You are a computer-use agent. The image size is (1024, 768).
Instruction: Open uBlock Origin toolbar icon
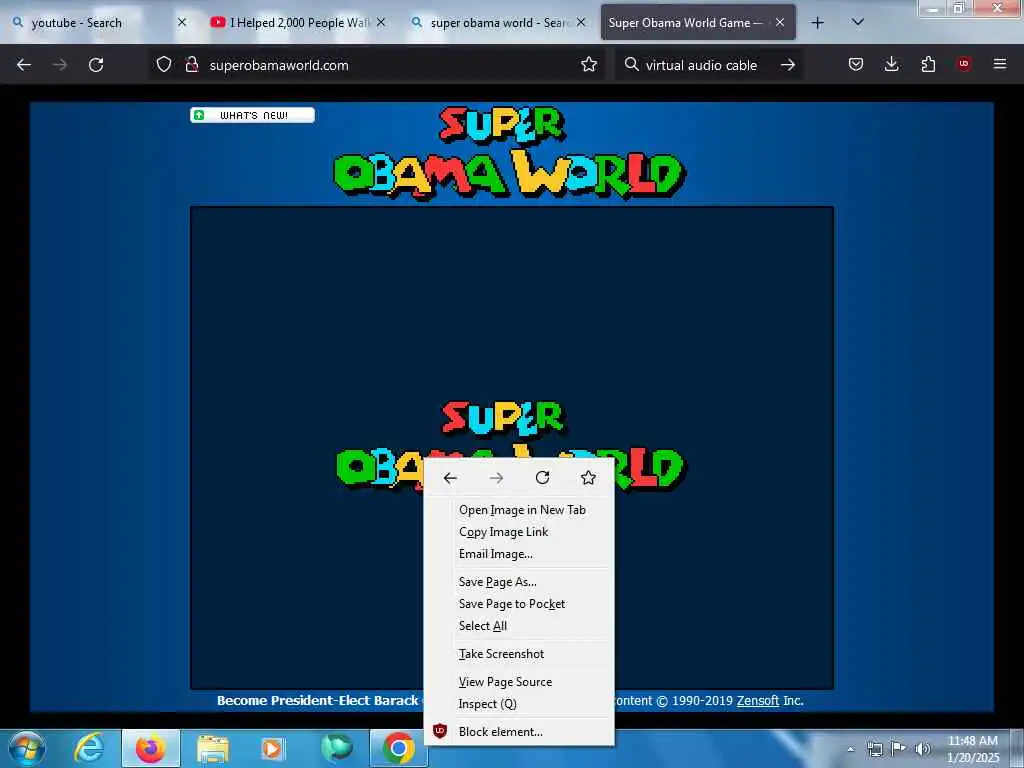pyautogui.click(x=964, y=64)
